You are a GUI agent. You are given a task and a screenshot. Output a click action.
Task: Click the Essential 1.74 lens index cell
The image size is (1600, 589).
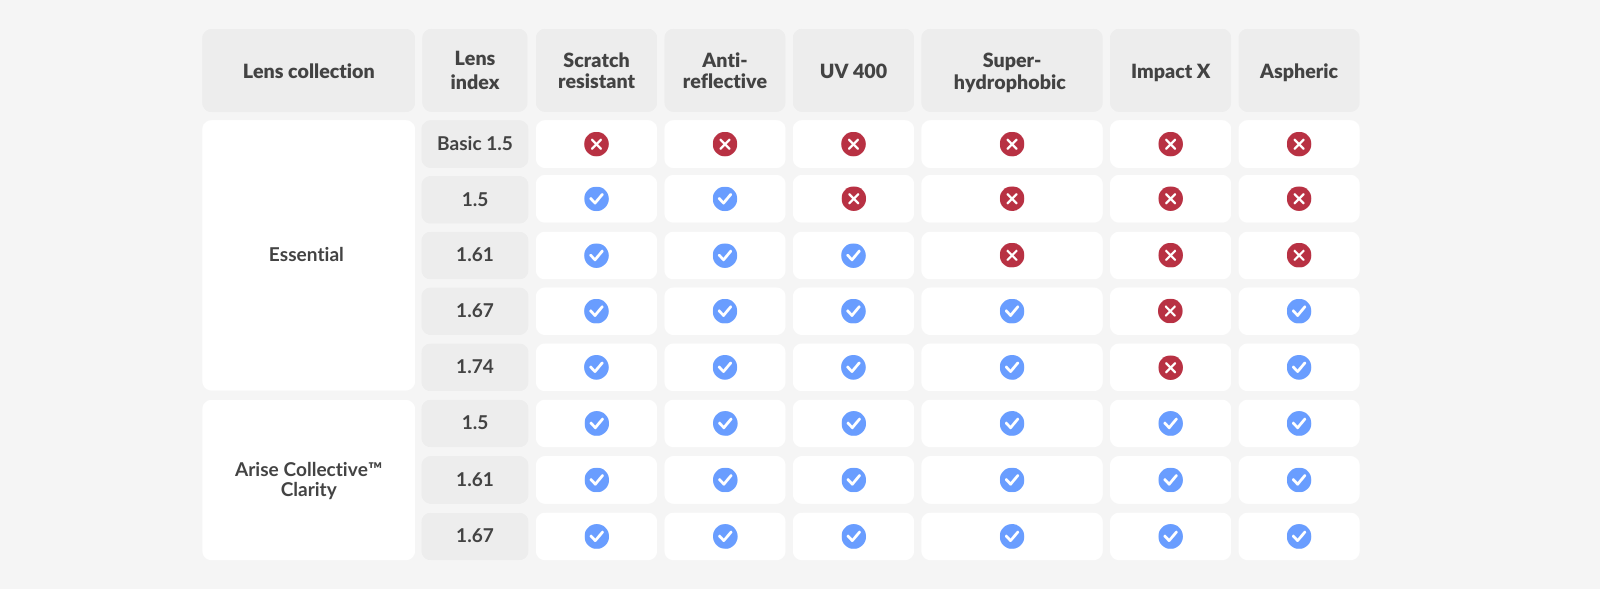point(475,367)
